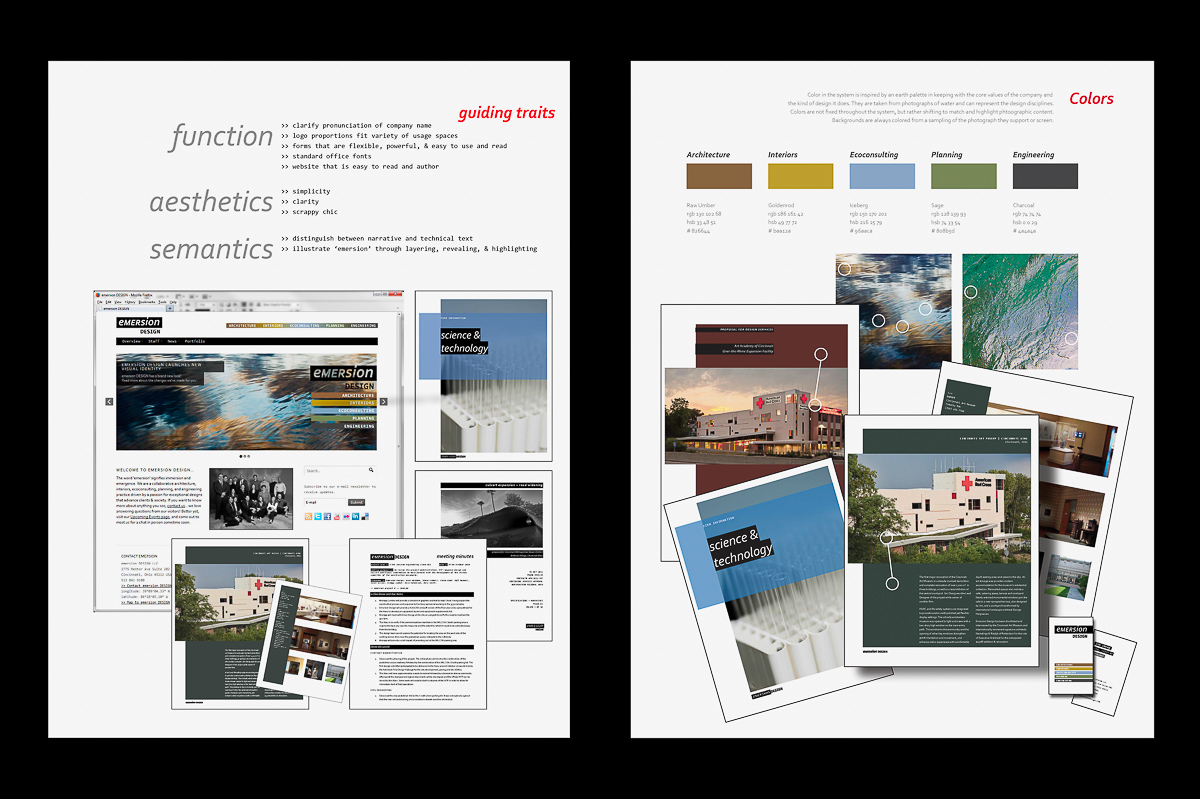1200x799 pixels.
Task: Click the RSS feed icon
Action: tap(308, 517)
